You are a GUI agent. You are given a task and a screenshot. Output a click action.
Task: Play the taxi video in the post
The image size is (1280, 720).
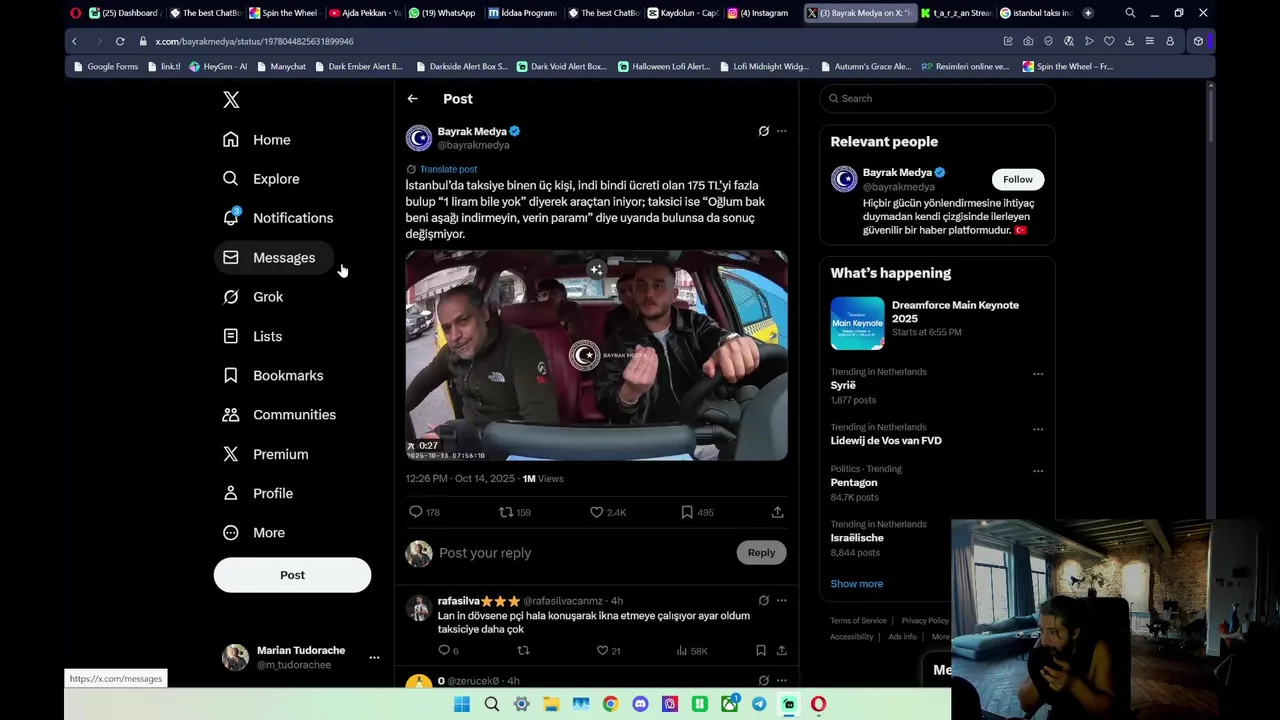click(x=596, y=355)
